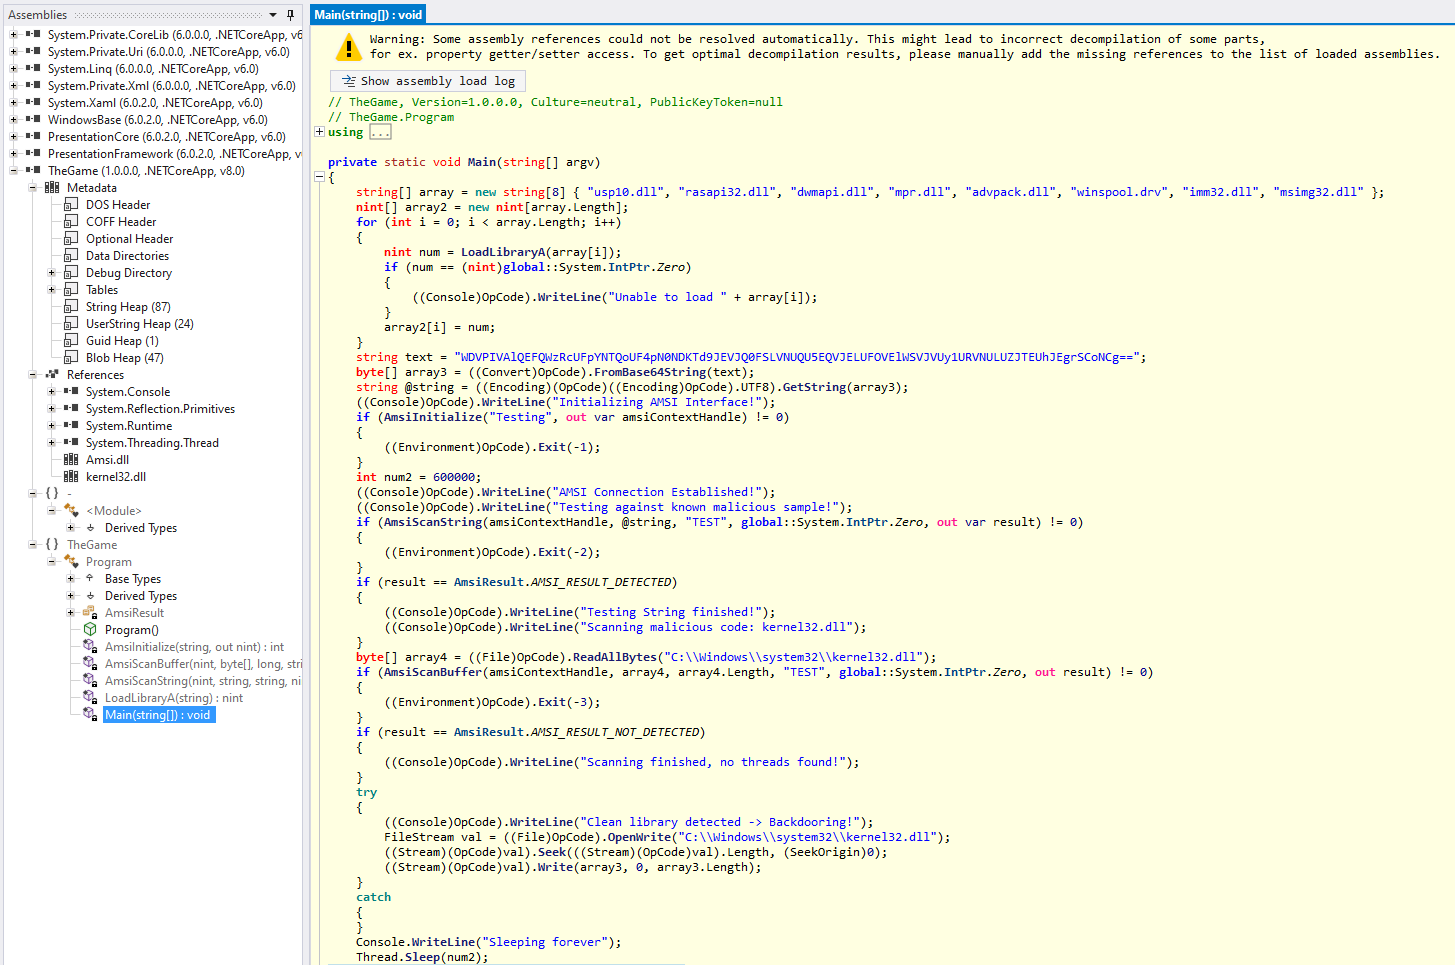Select System.Private.Uri assembly
Screen dimensions: 1455x965
point(168,51)
